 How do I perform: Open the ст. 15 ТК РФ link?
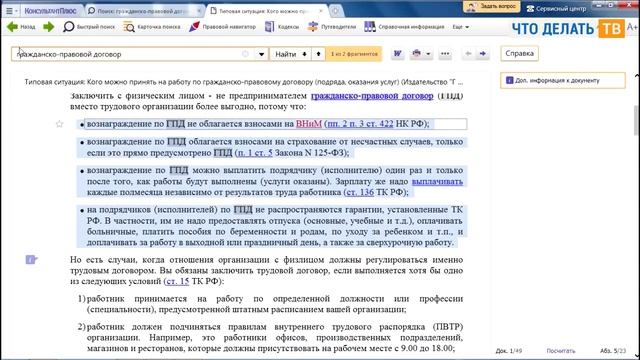coord(178,281)
